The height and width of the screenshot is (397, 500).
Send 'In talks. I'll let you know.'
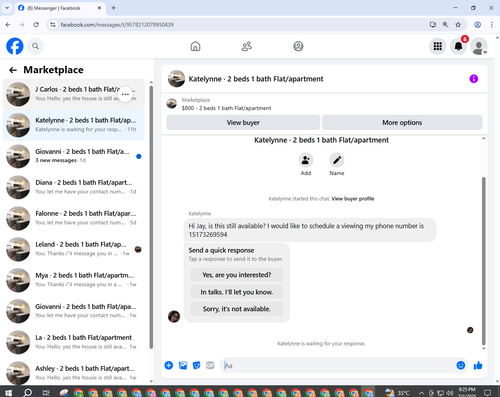(x=237, y=292)
